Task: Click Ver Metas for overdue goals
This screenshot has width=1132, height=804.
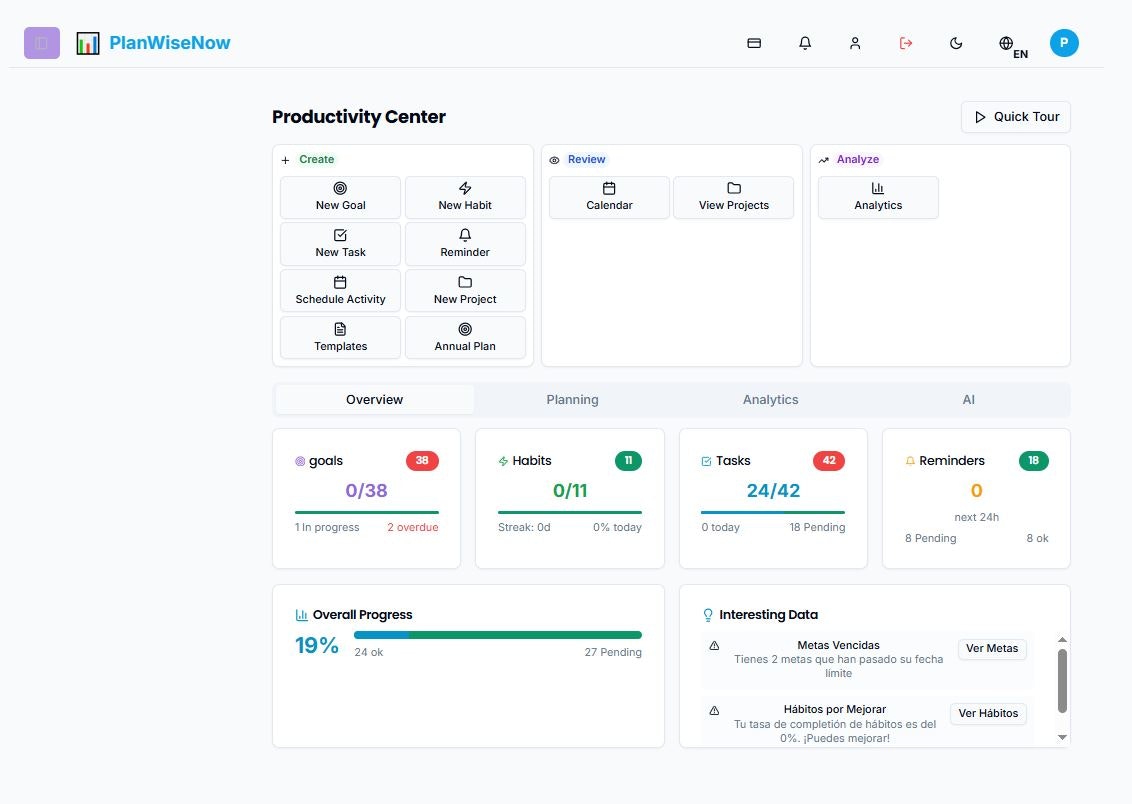Action: pyautogui.click(x=991, y=648)
